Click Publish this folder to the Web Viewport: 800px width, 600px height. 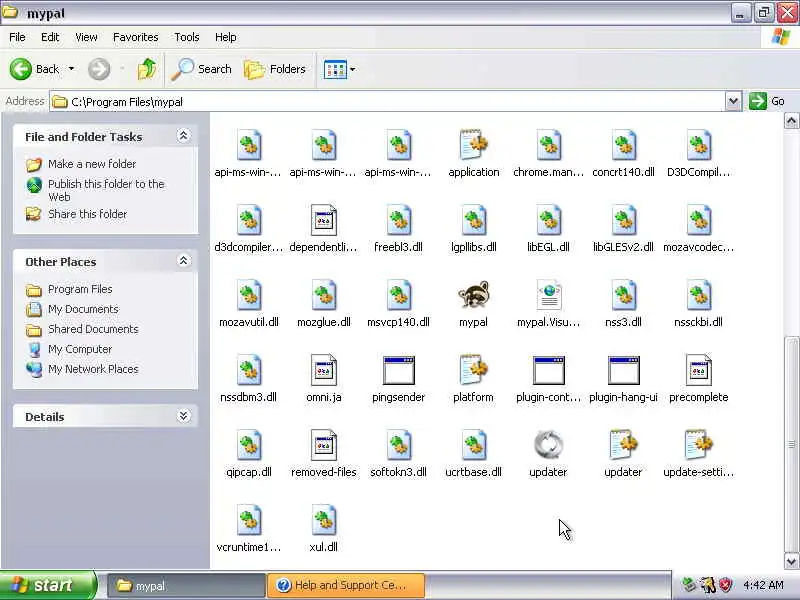click(106, 190)
